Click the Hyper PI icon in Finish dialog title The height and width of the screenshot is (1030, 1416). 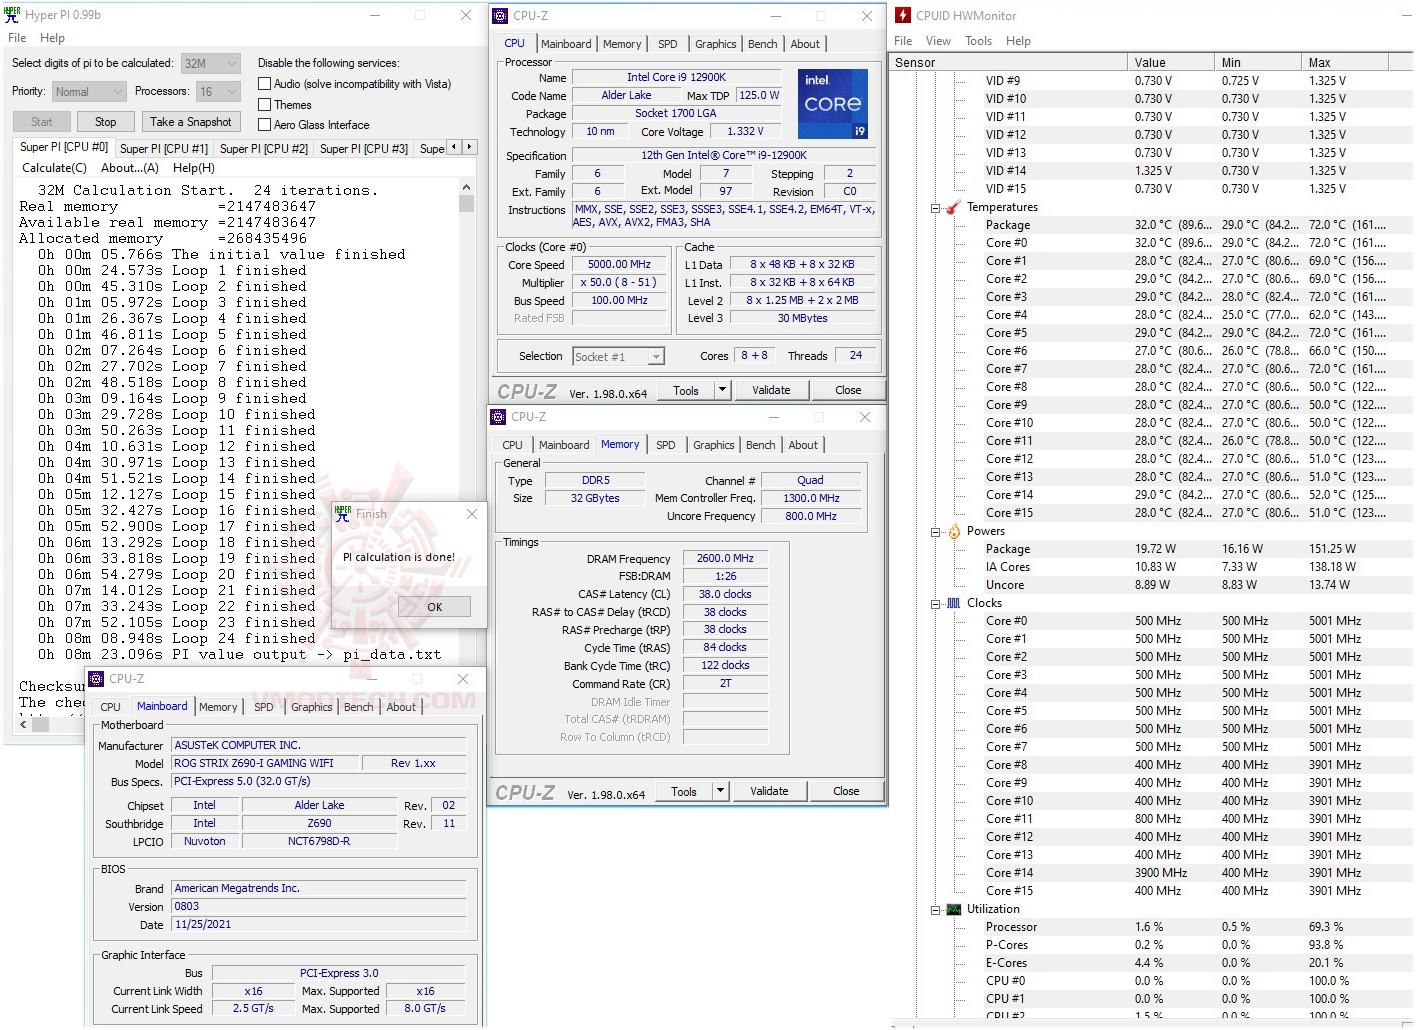tap(343, 514)
